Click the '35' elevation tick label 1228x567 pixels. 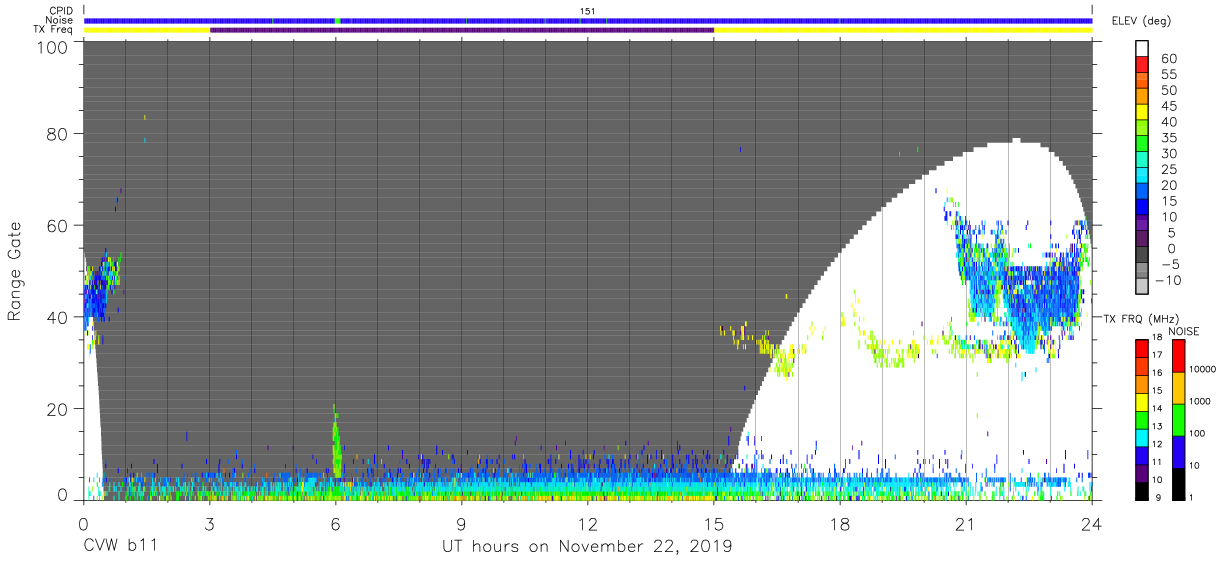(1168, 138)
